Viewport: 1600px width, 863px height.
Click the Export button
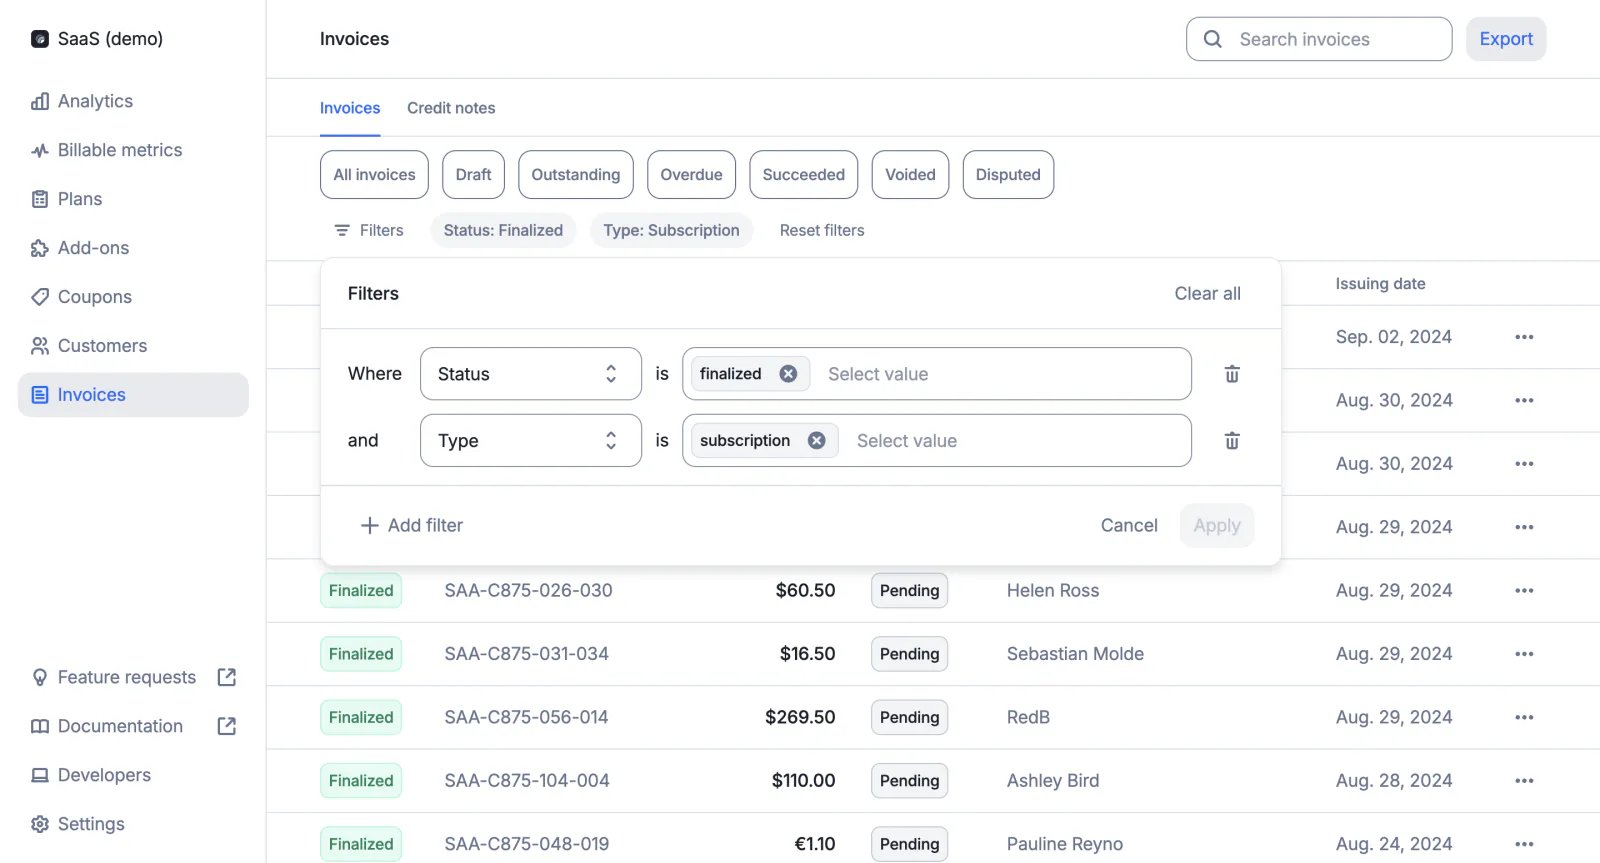[x=1506, y=39]
